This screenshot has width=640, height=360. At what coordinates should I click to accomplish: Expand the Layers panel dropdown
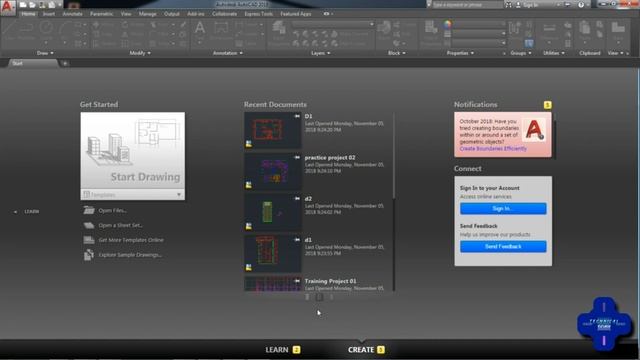320,53
